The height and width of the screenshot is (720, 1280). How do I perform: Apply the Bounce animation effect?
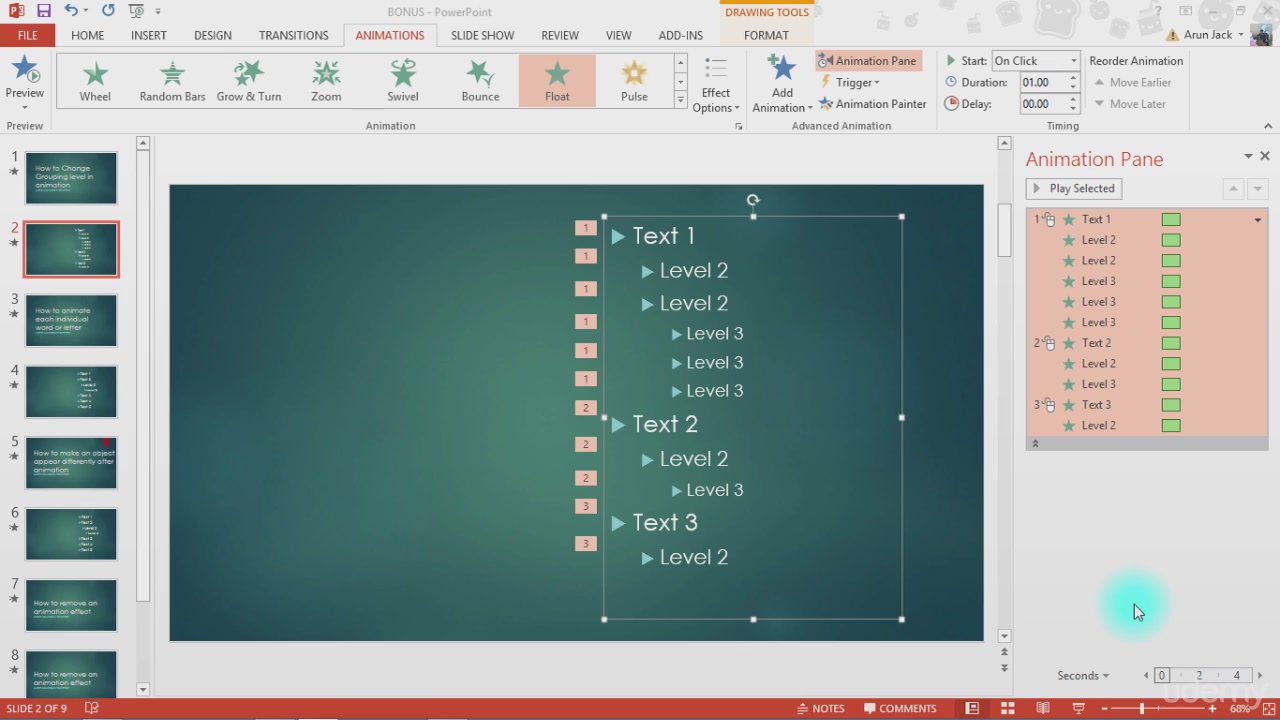480,79
